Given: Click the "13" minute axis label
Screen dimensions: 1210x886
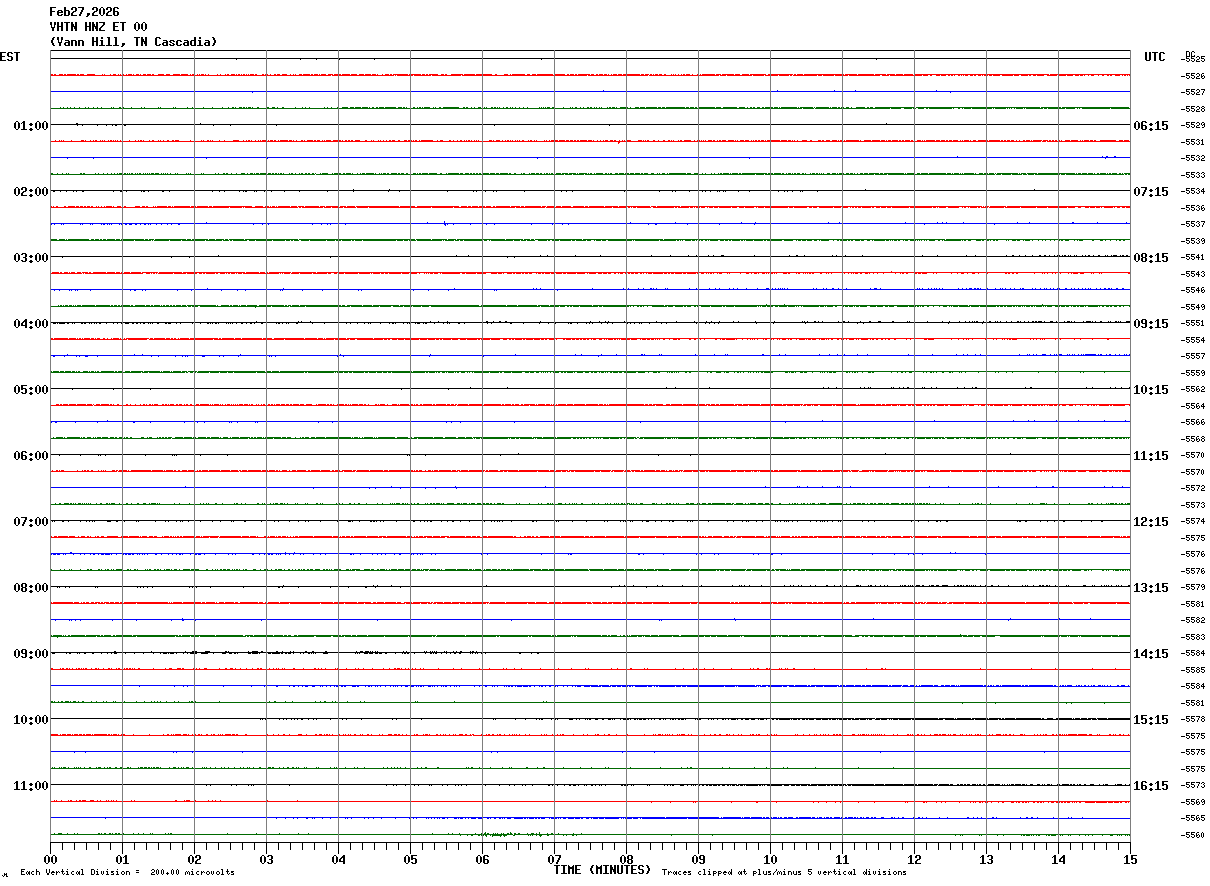Looking at the screenshot, I should 986,859.
